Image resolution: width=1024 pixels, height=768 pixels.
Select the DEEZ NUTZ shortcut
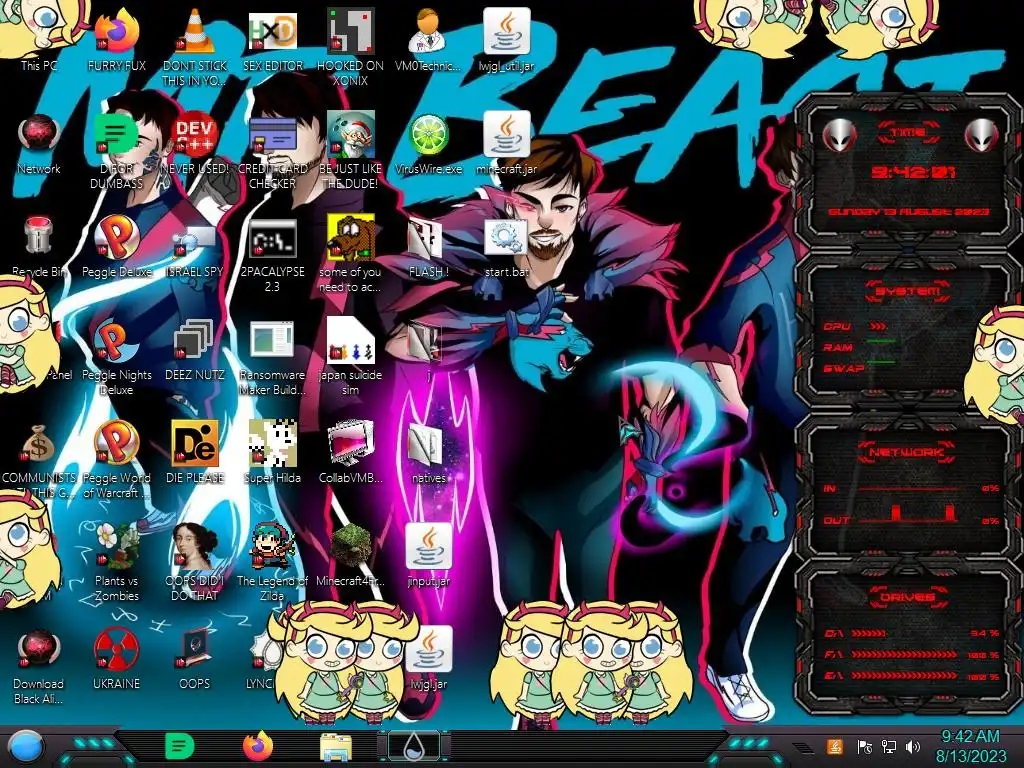pos(195,349)
